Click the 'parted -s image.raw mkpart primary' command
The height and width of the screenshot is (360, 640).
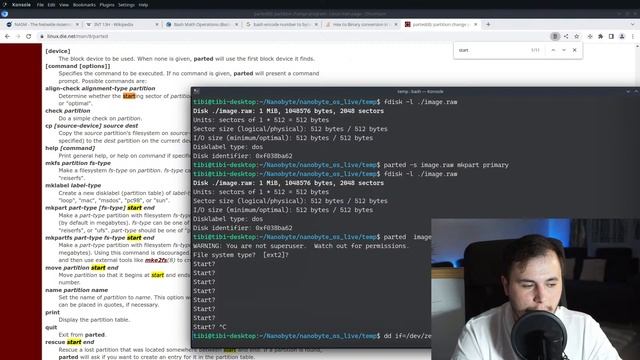click(446, 165)
